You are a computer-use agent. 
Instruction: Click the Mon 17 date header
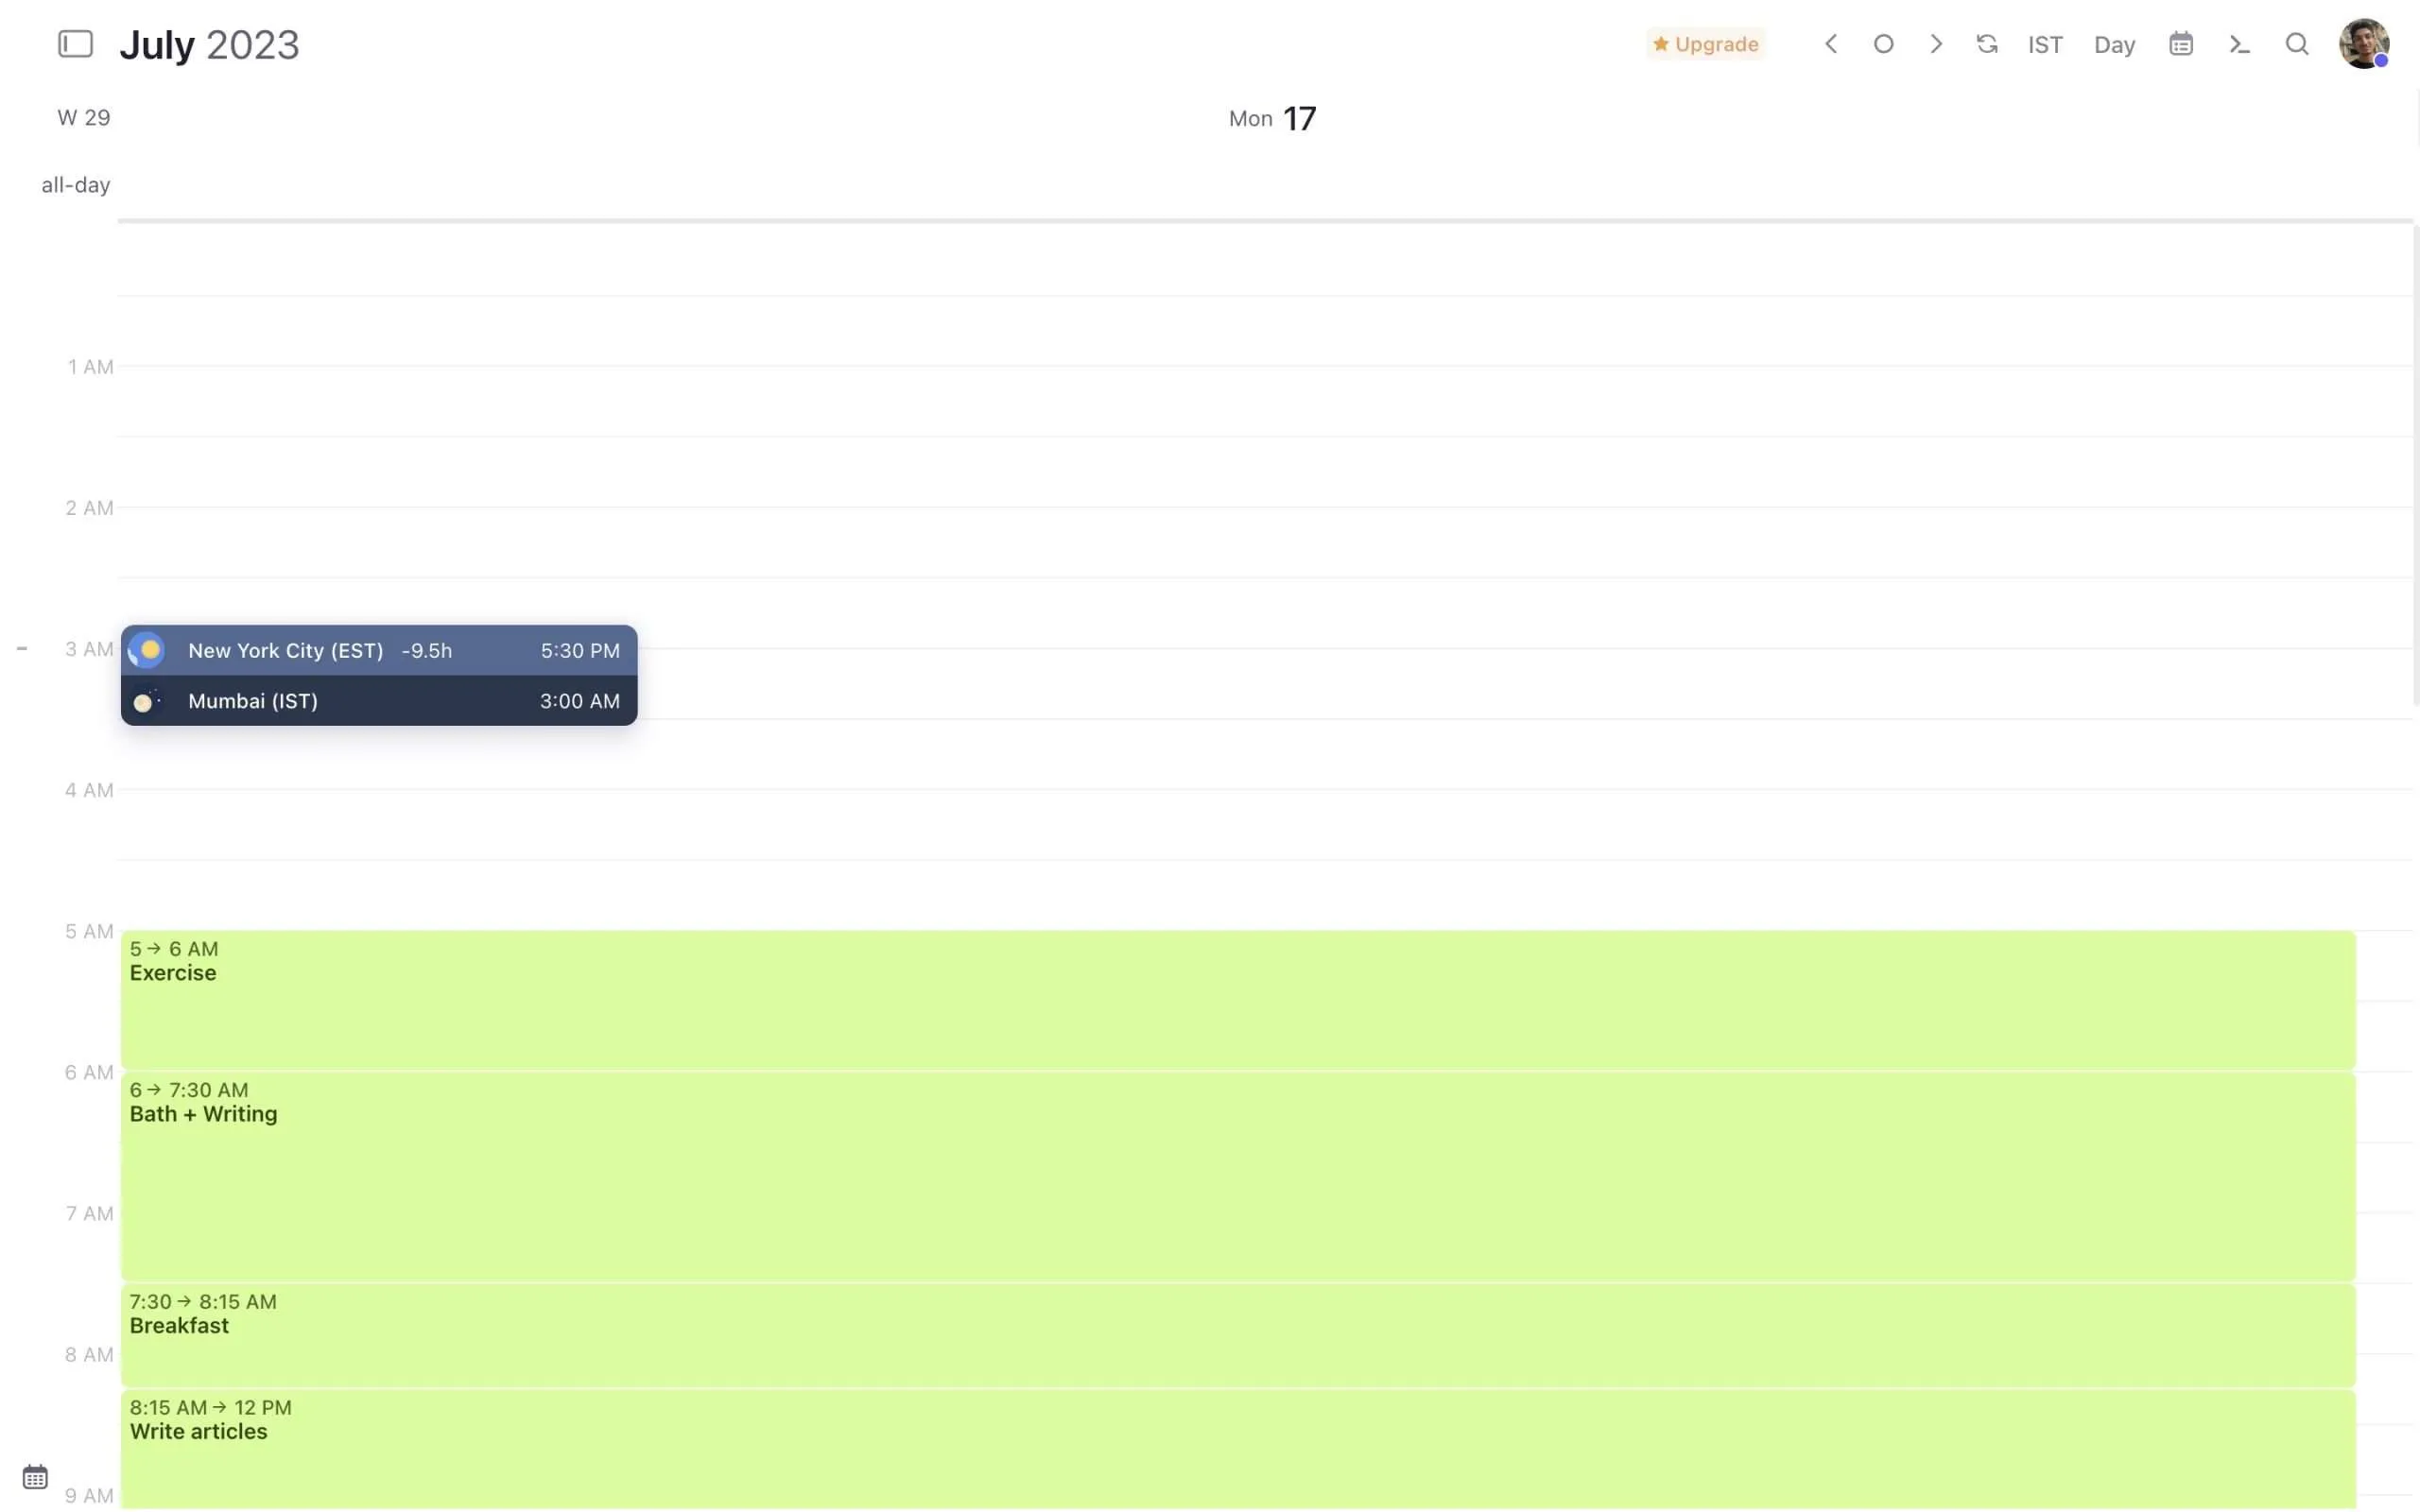click(x=1272, y=118)
